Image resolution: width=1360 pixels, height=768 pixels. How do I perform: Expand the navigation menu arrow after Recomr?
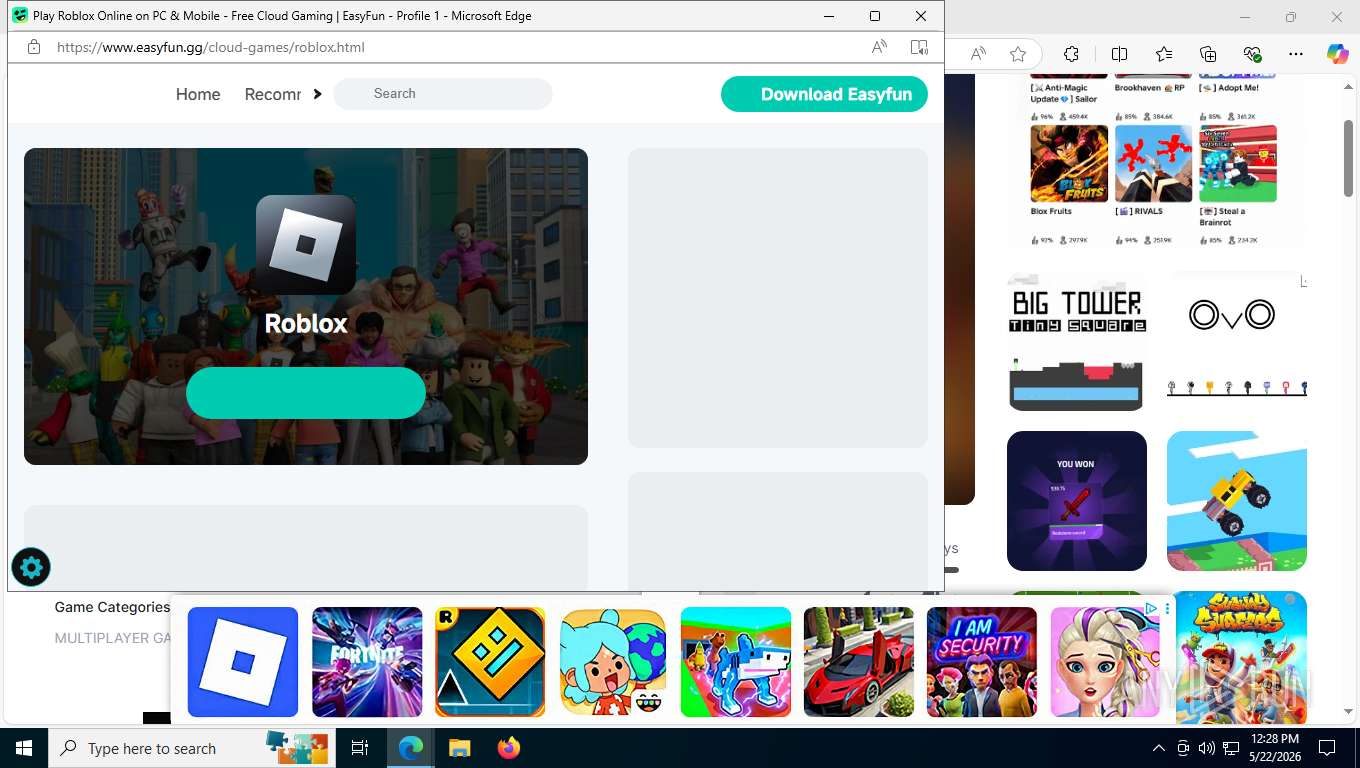pyautogui.click(x=317, y=94)
